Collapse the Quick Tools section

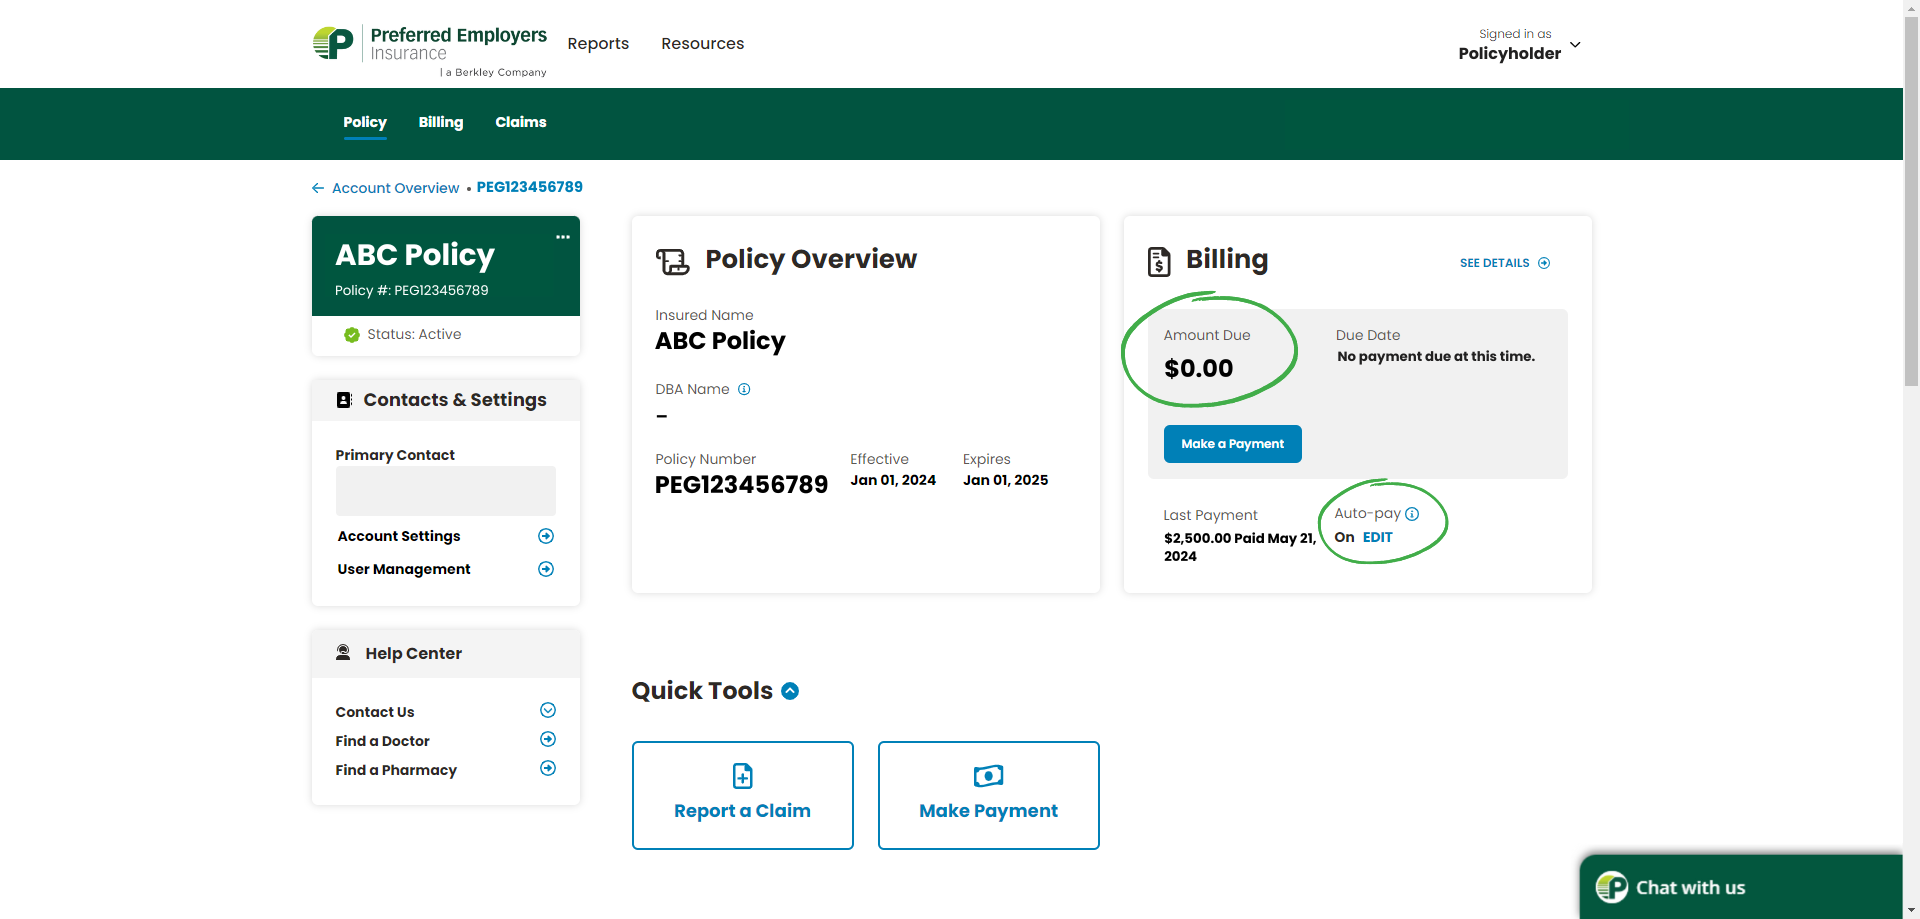pyautogui.click(x=790, y=690)
